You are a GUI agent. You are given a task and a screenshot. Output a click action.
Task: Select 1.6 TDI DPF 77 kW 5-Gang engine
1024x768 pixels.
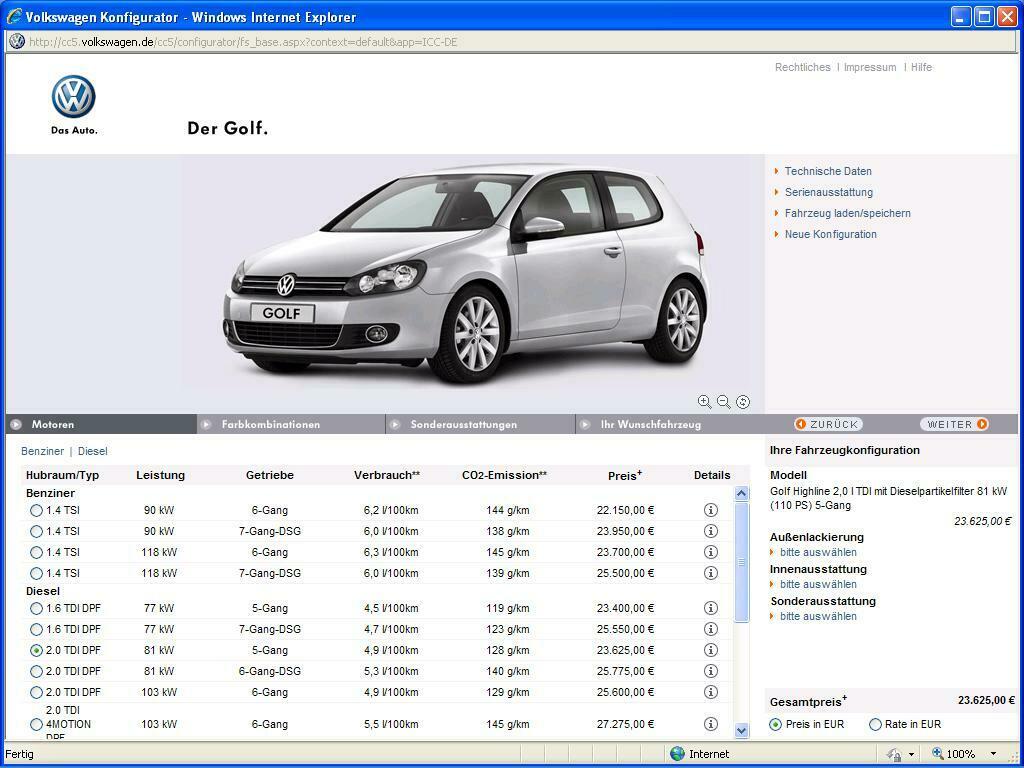pos(37,608)
